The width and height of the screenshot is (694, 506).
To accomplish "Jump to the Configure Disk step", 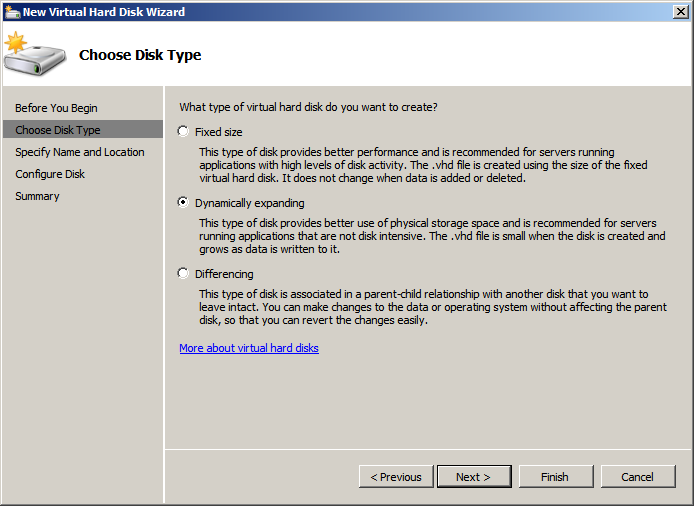I will pos(50,174).
